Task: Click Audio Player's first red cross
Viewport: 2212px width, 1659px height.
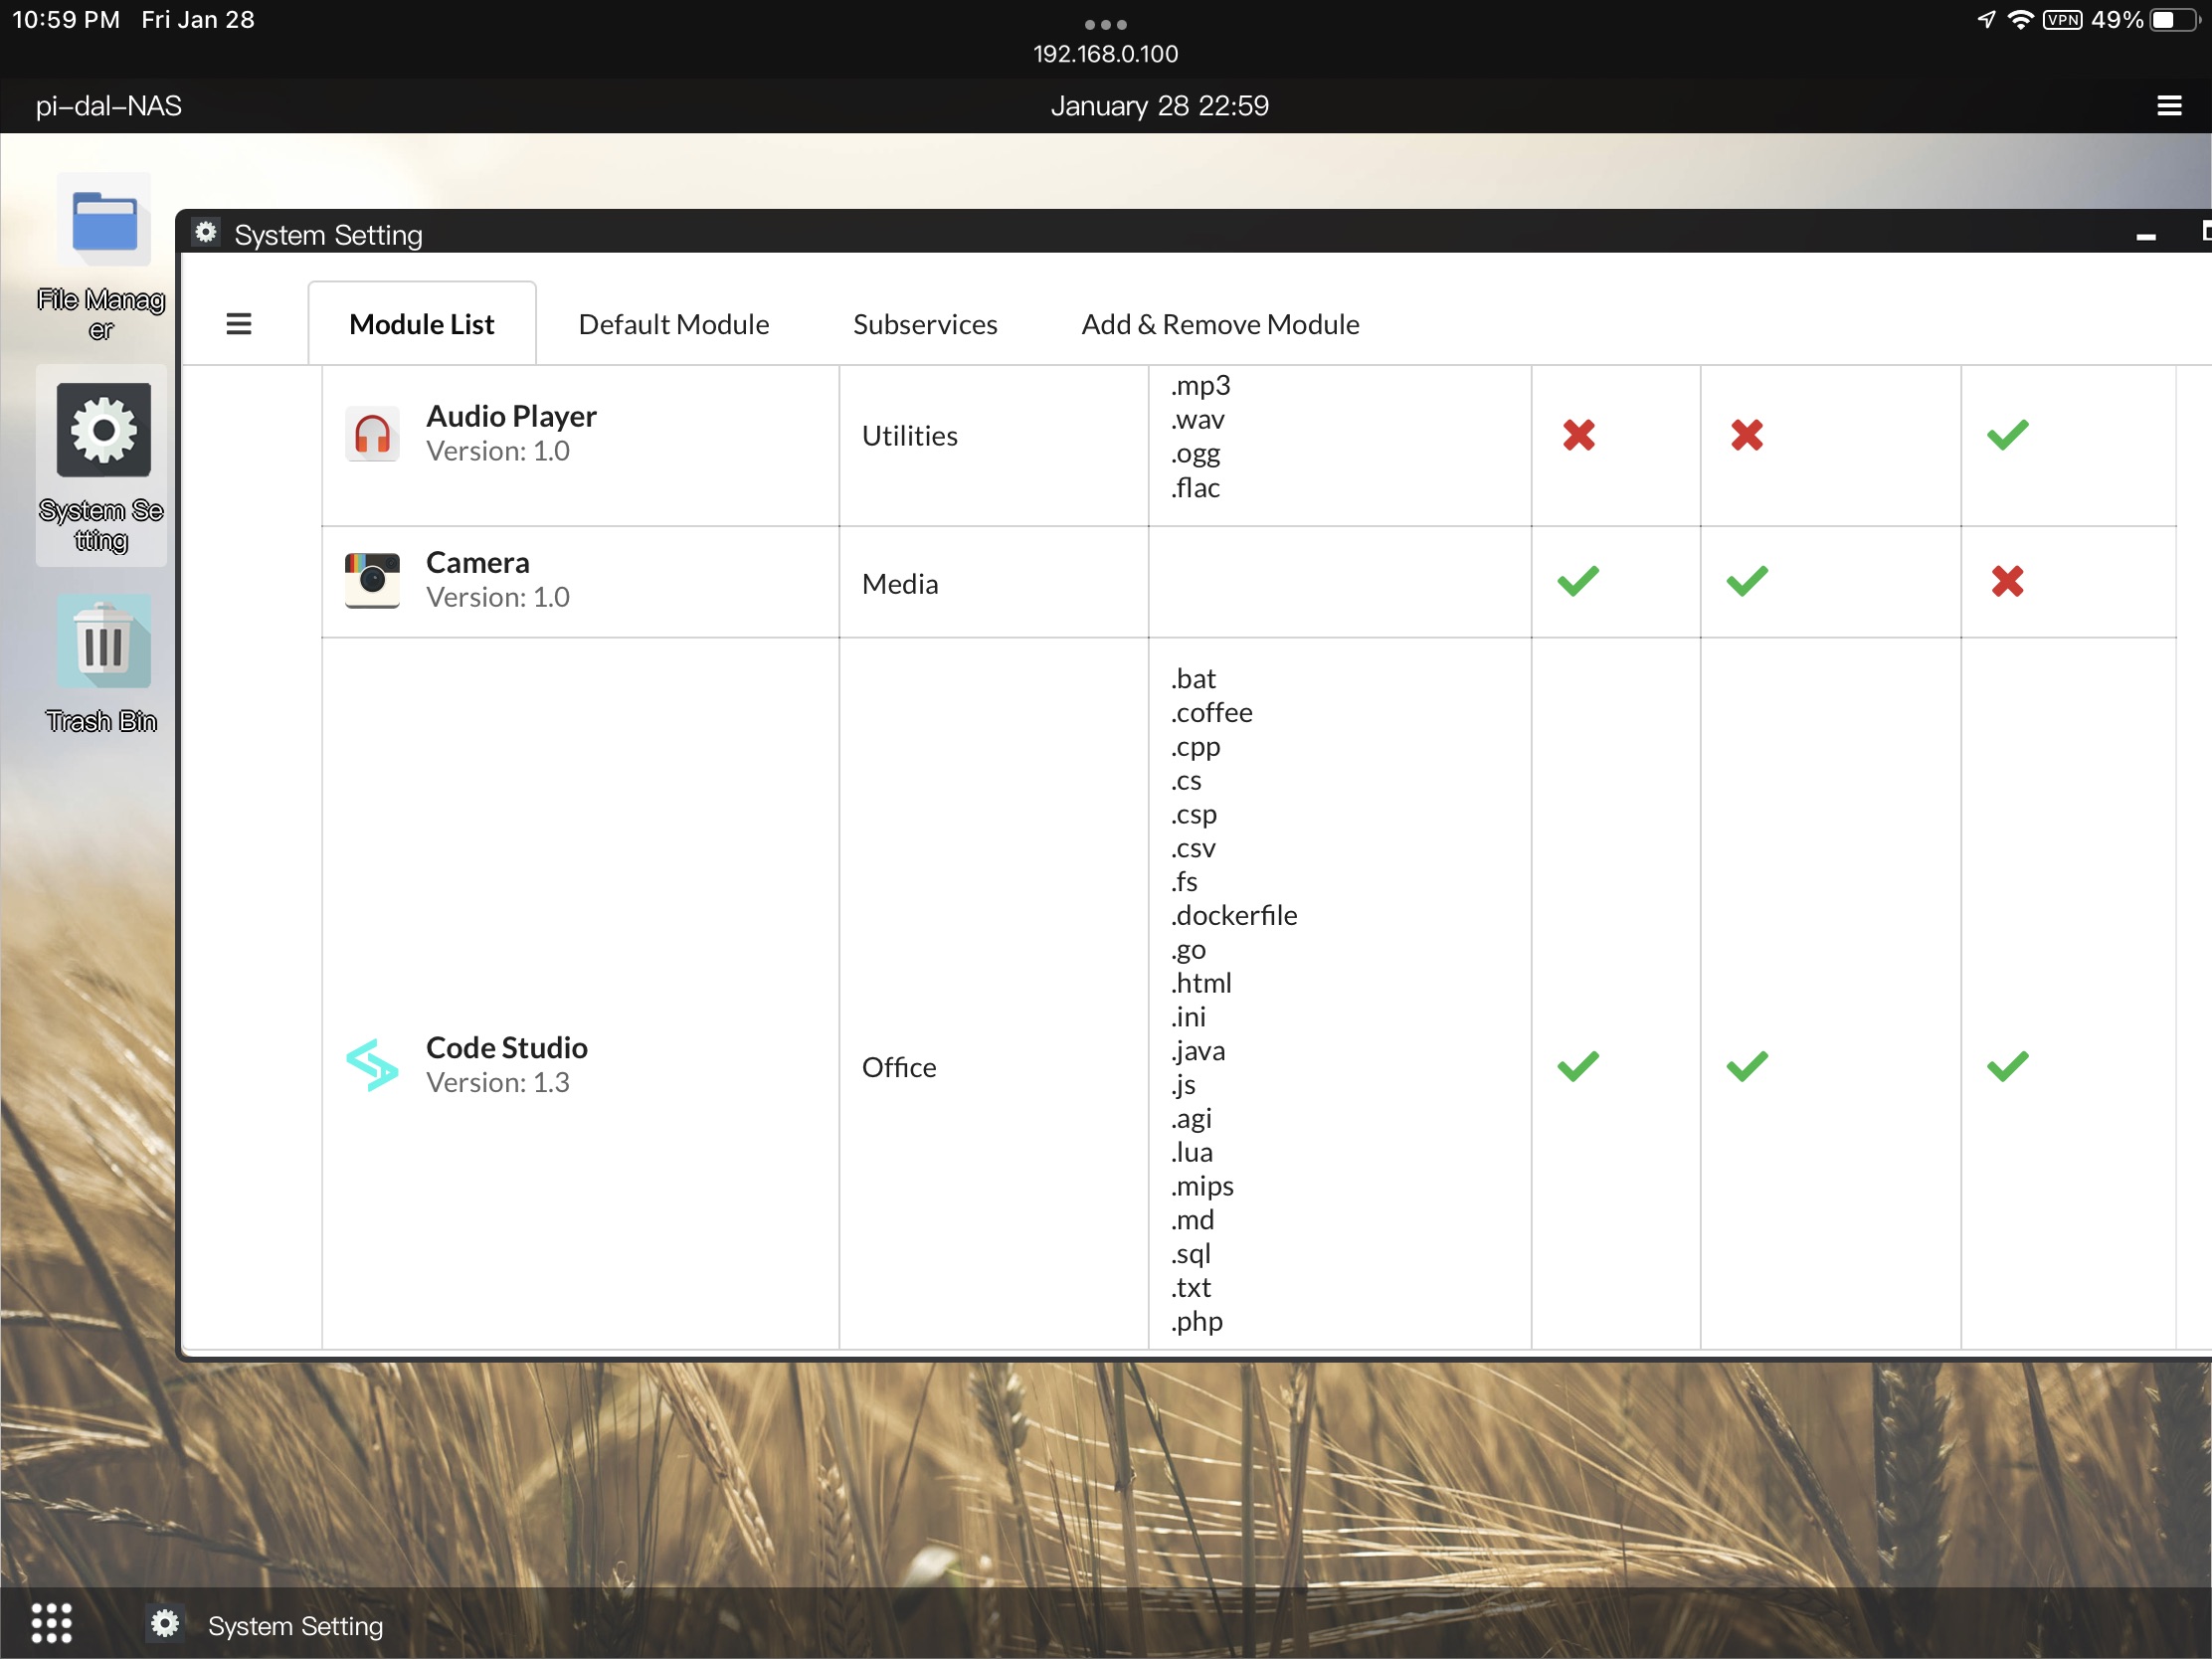Action: click(x=1579, y=435)
